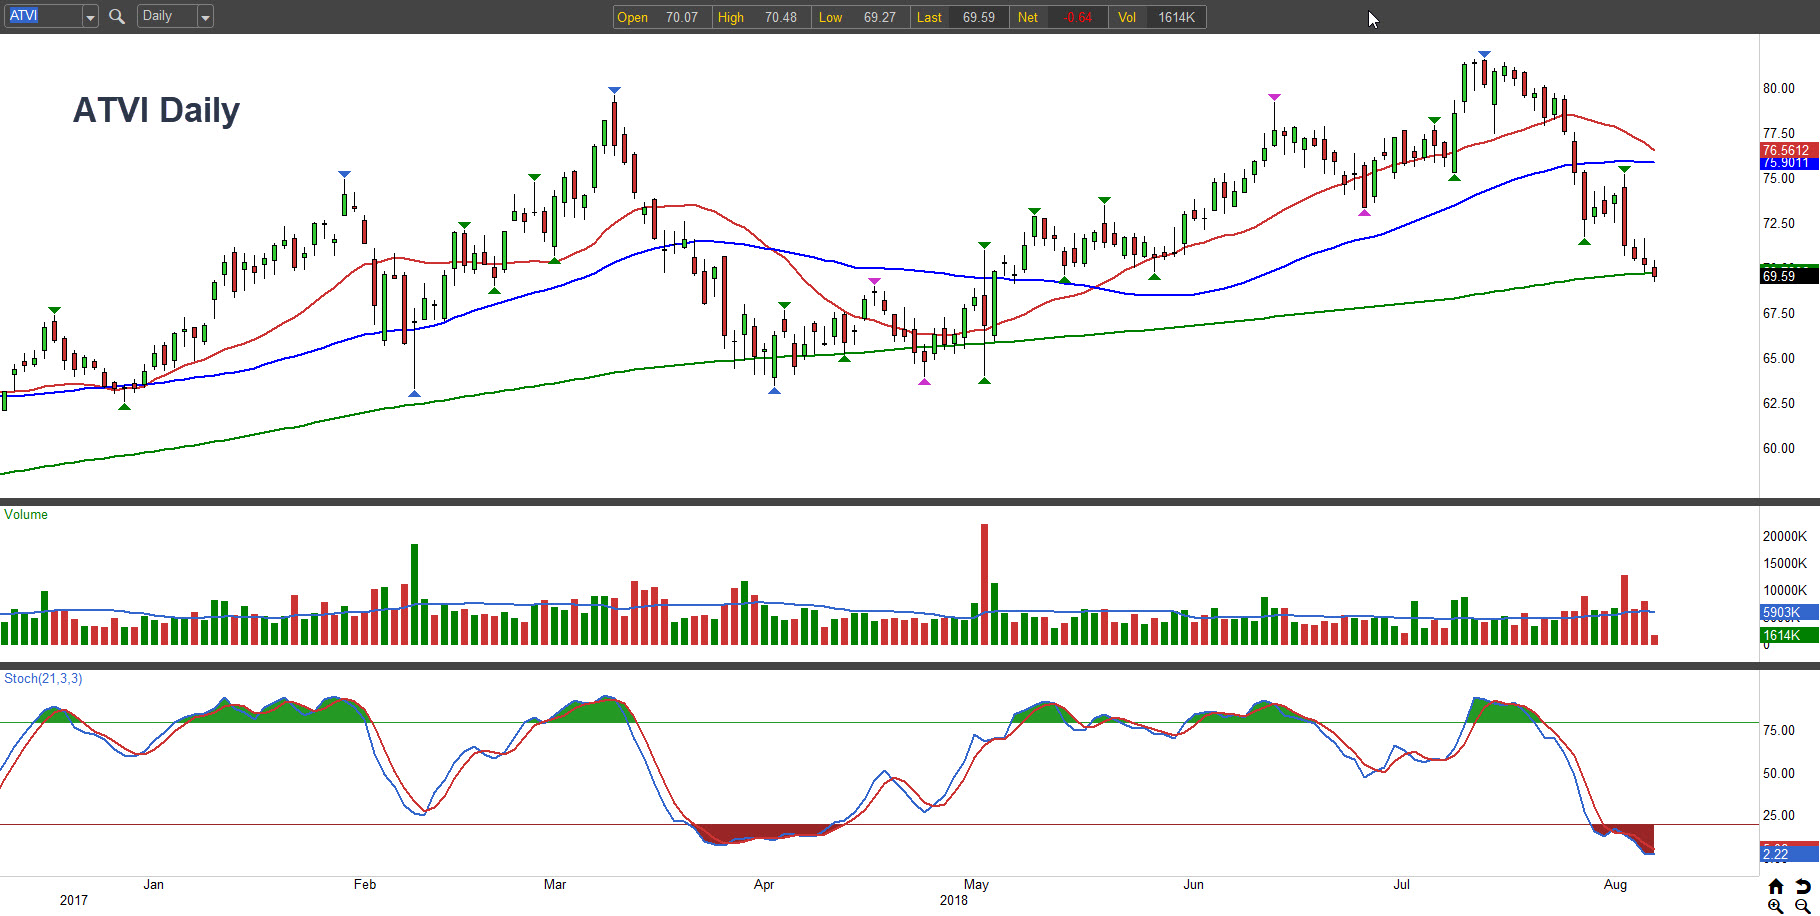Click the Aug label on the time axis

[x=1615, y=884]
